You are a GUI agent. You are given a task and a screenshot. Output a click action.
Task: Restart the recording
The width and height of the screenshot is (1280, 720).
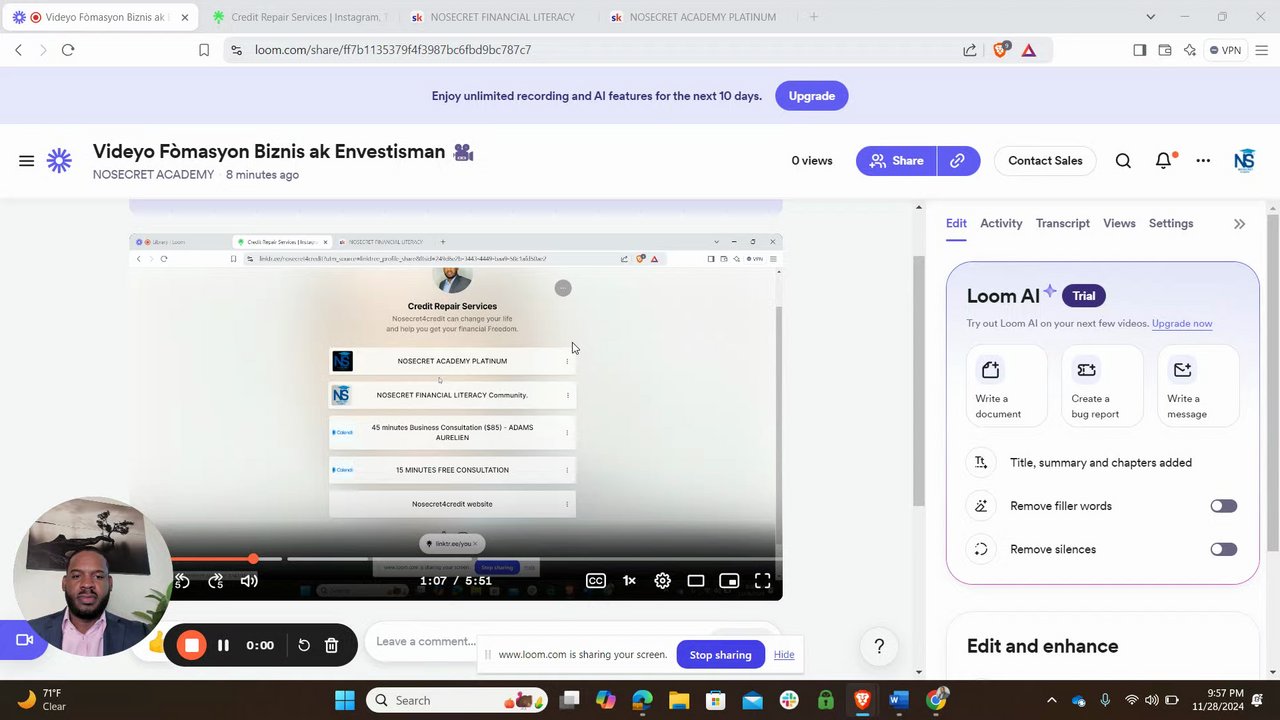click(304, 646)
